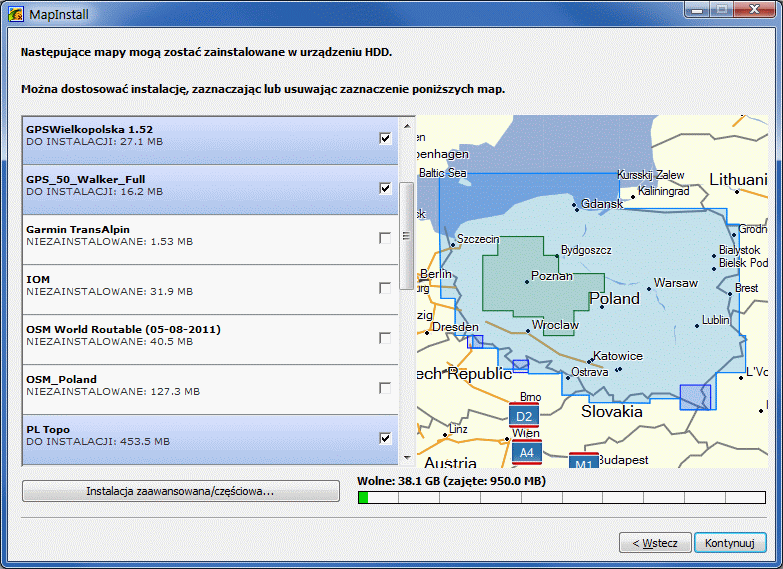Uncheck the PL Topo checkbox
Screen dimensions: 783x569
385,438
